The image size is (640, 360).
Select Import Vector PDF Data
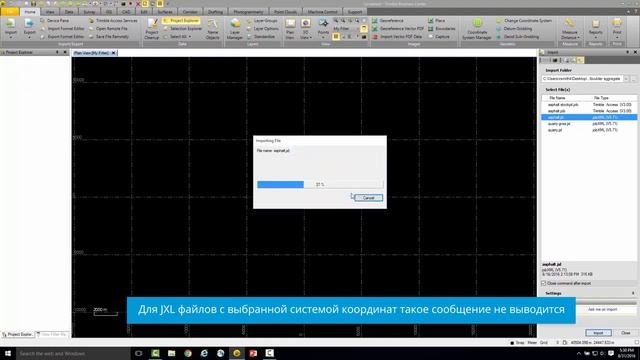point(397,37)
